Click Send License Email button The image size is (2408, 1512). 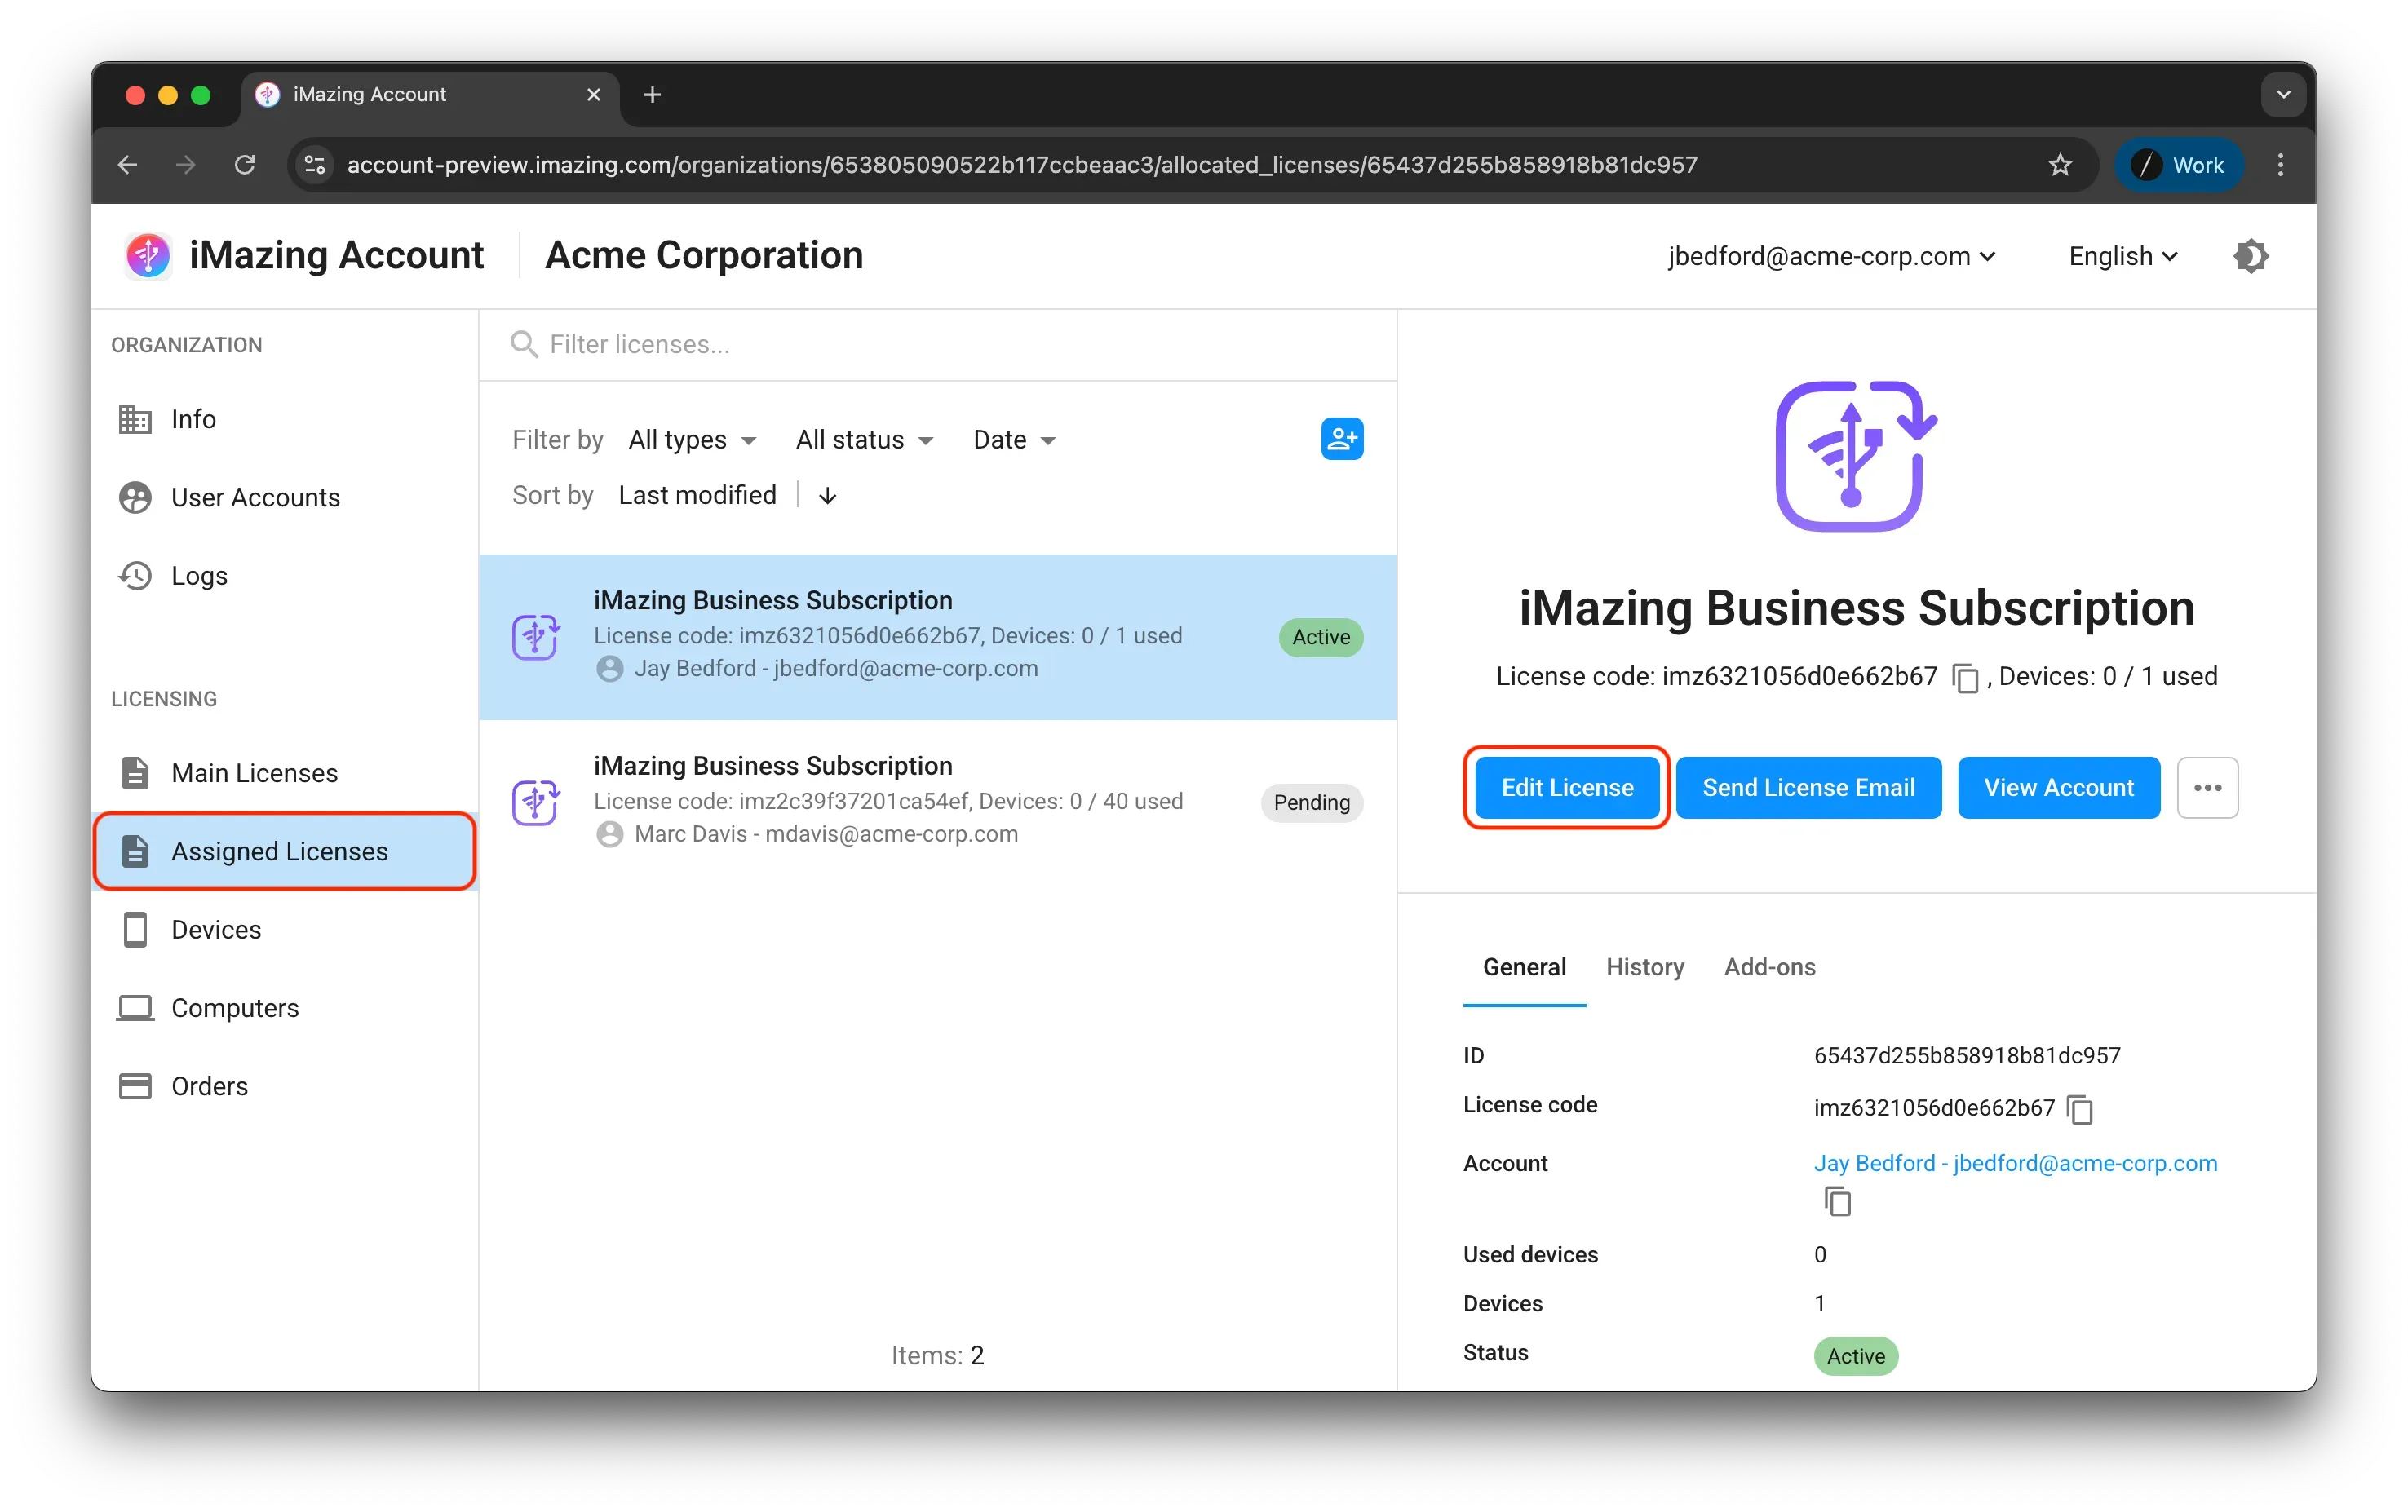click(x=1808, y=788)
